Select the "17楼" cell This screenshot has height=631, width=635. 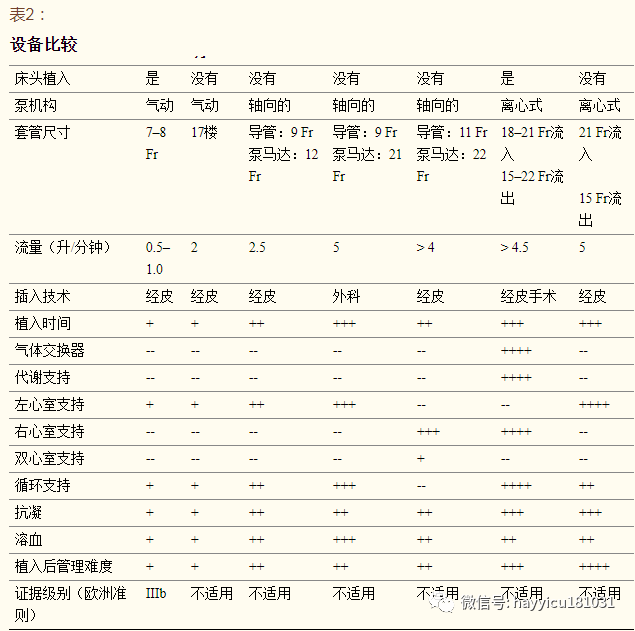(x=205, y=132)
